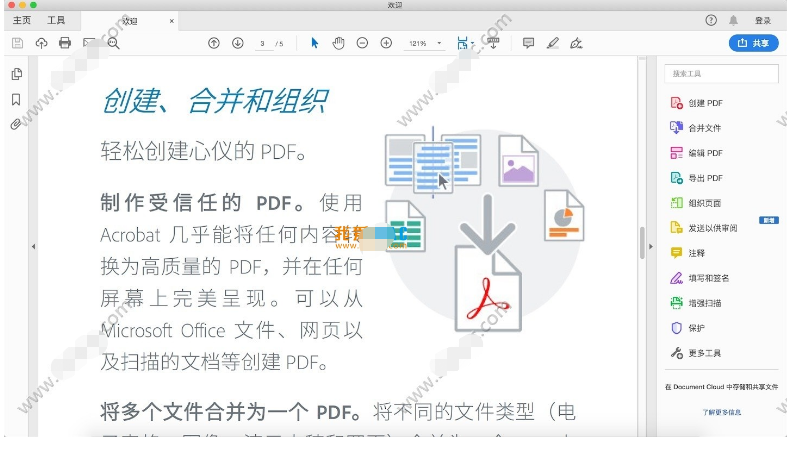
Task: Click the blue 共享 share button
Action: 753,43
